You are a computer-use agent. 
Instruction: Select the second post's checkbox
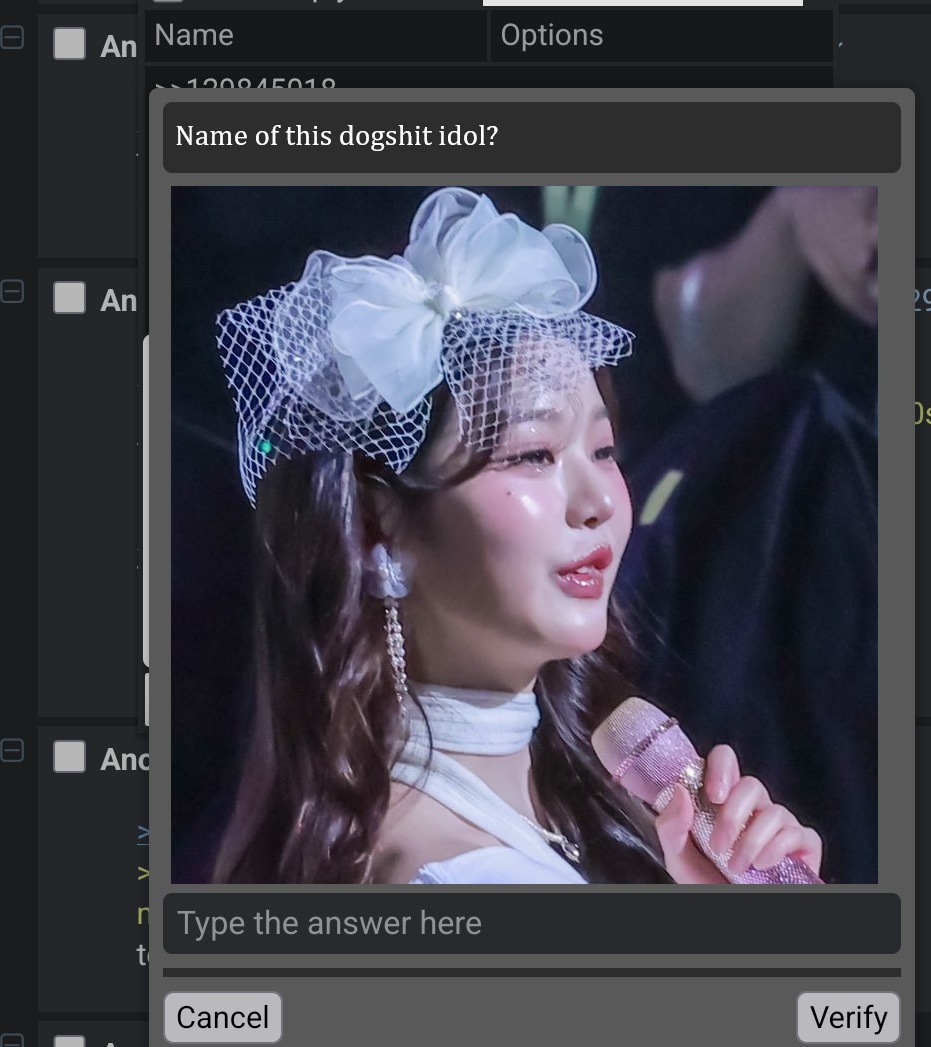(69, 297)
